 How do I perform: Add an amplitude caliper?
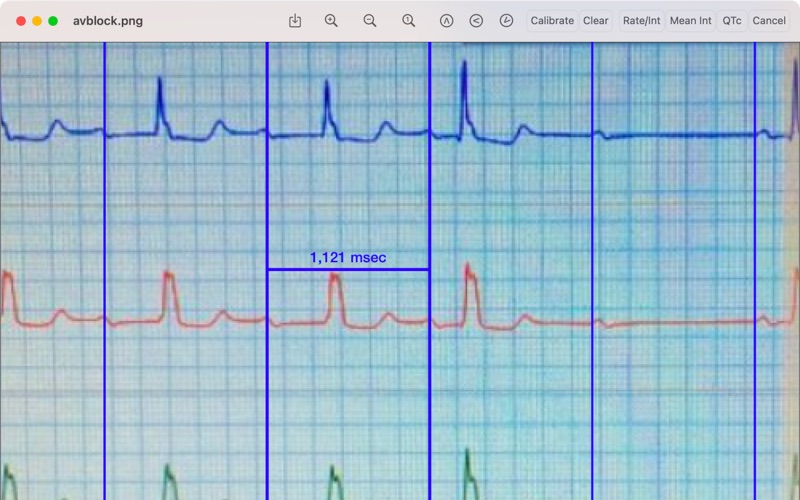point(446,21)
